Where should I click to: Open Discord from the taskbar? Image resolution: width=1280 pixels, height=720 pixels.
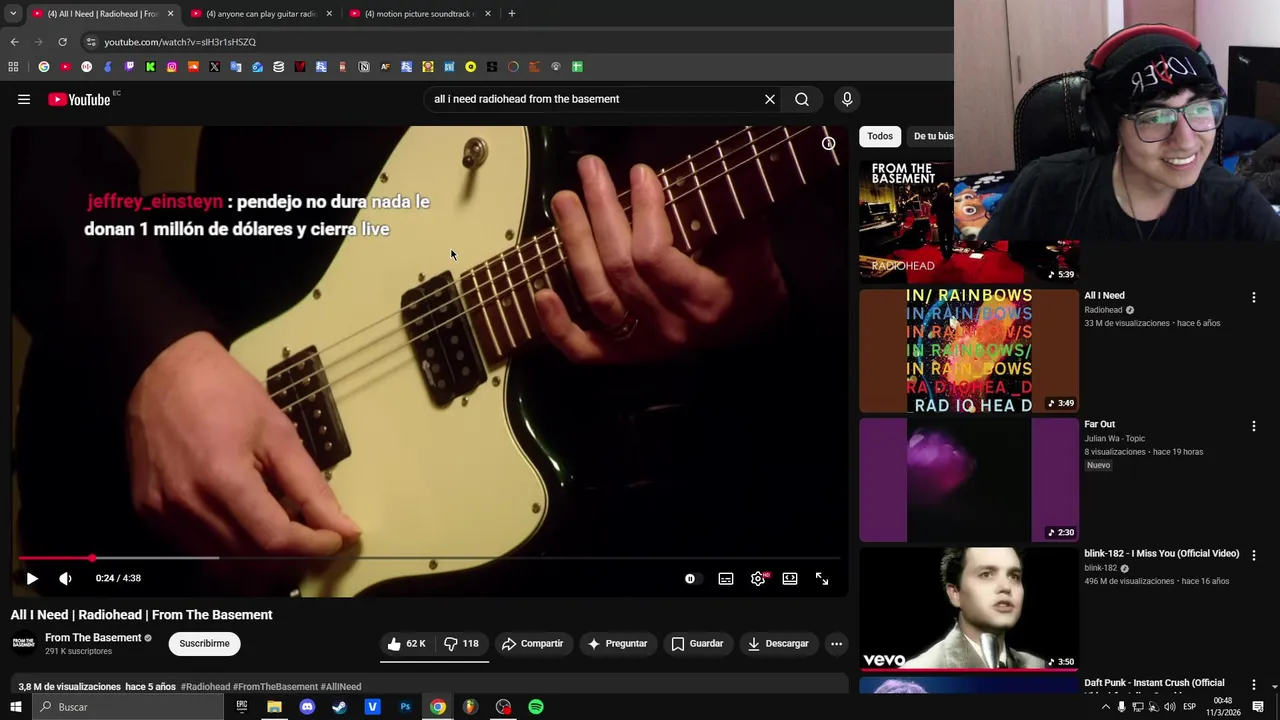pyautogui.click(x=307, y=707)
